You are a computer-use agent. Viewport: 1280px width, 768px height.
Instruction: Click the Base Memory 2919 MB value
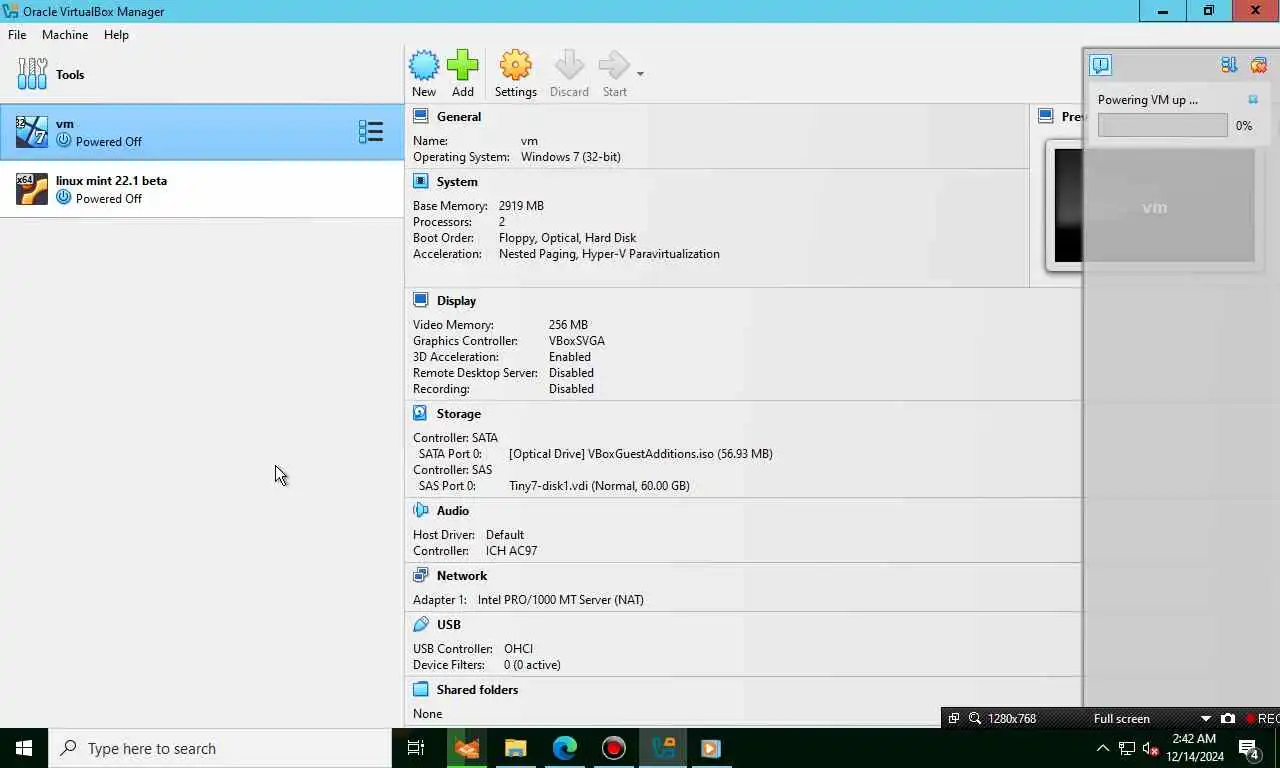(x=521, y=206)
